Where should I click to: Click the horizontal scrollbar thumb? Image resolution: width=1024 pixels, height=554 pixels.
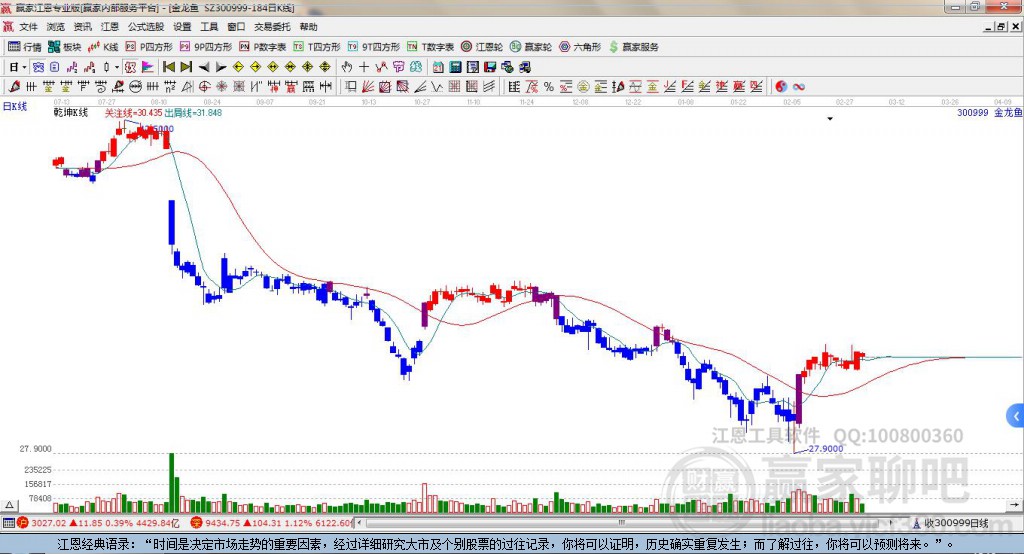622,523
